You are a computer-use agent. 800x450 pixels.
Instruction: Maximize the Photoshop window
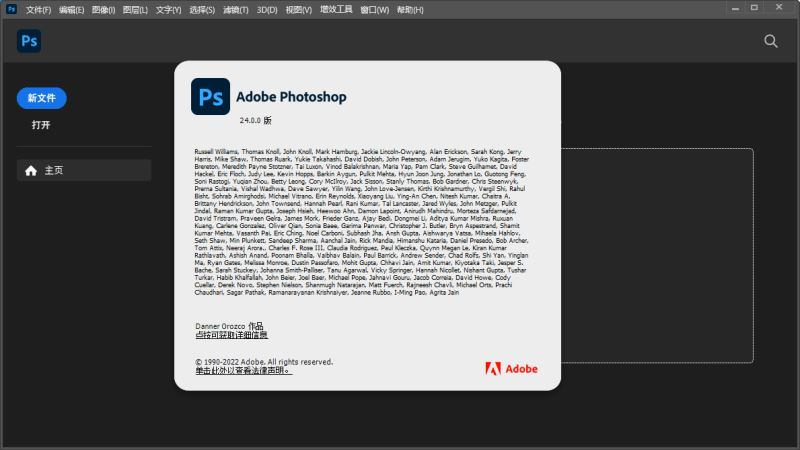tap(754, 8)
